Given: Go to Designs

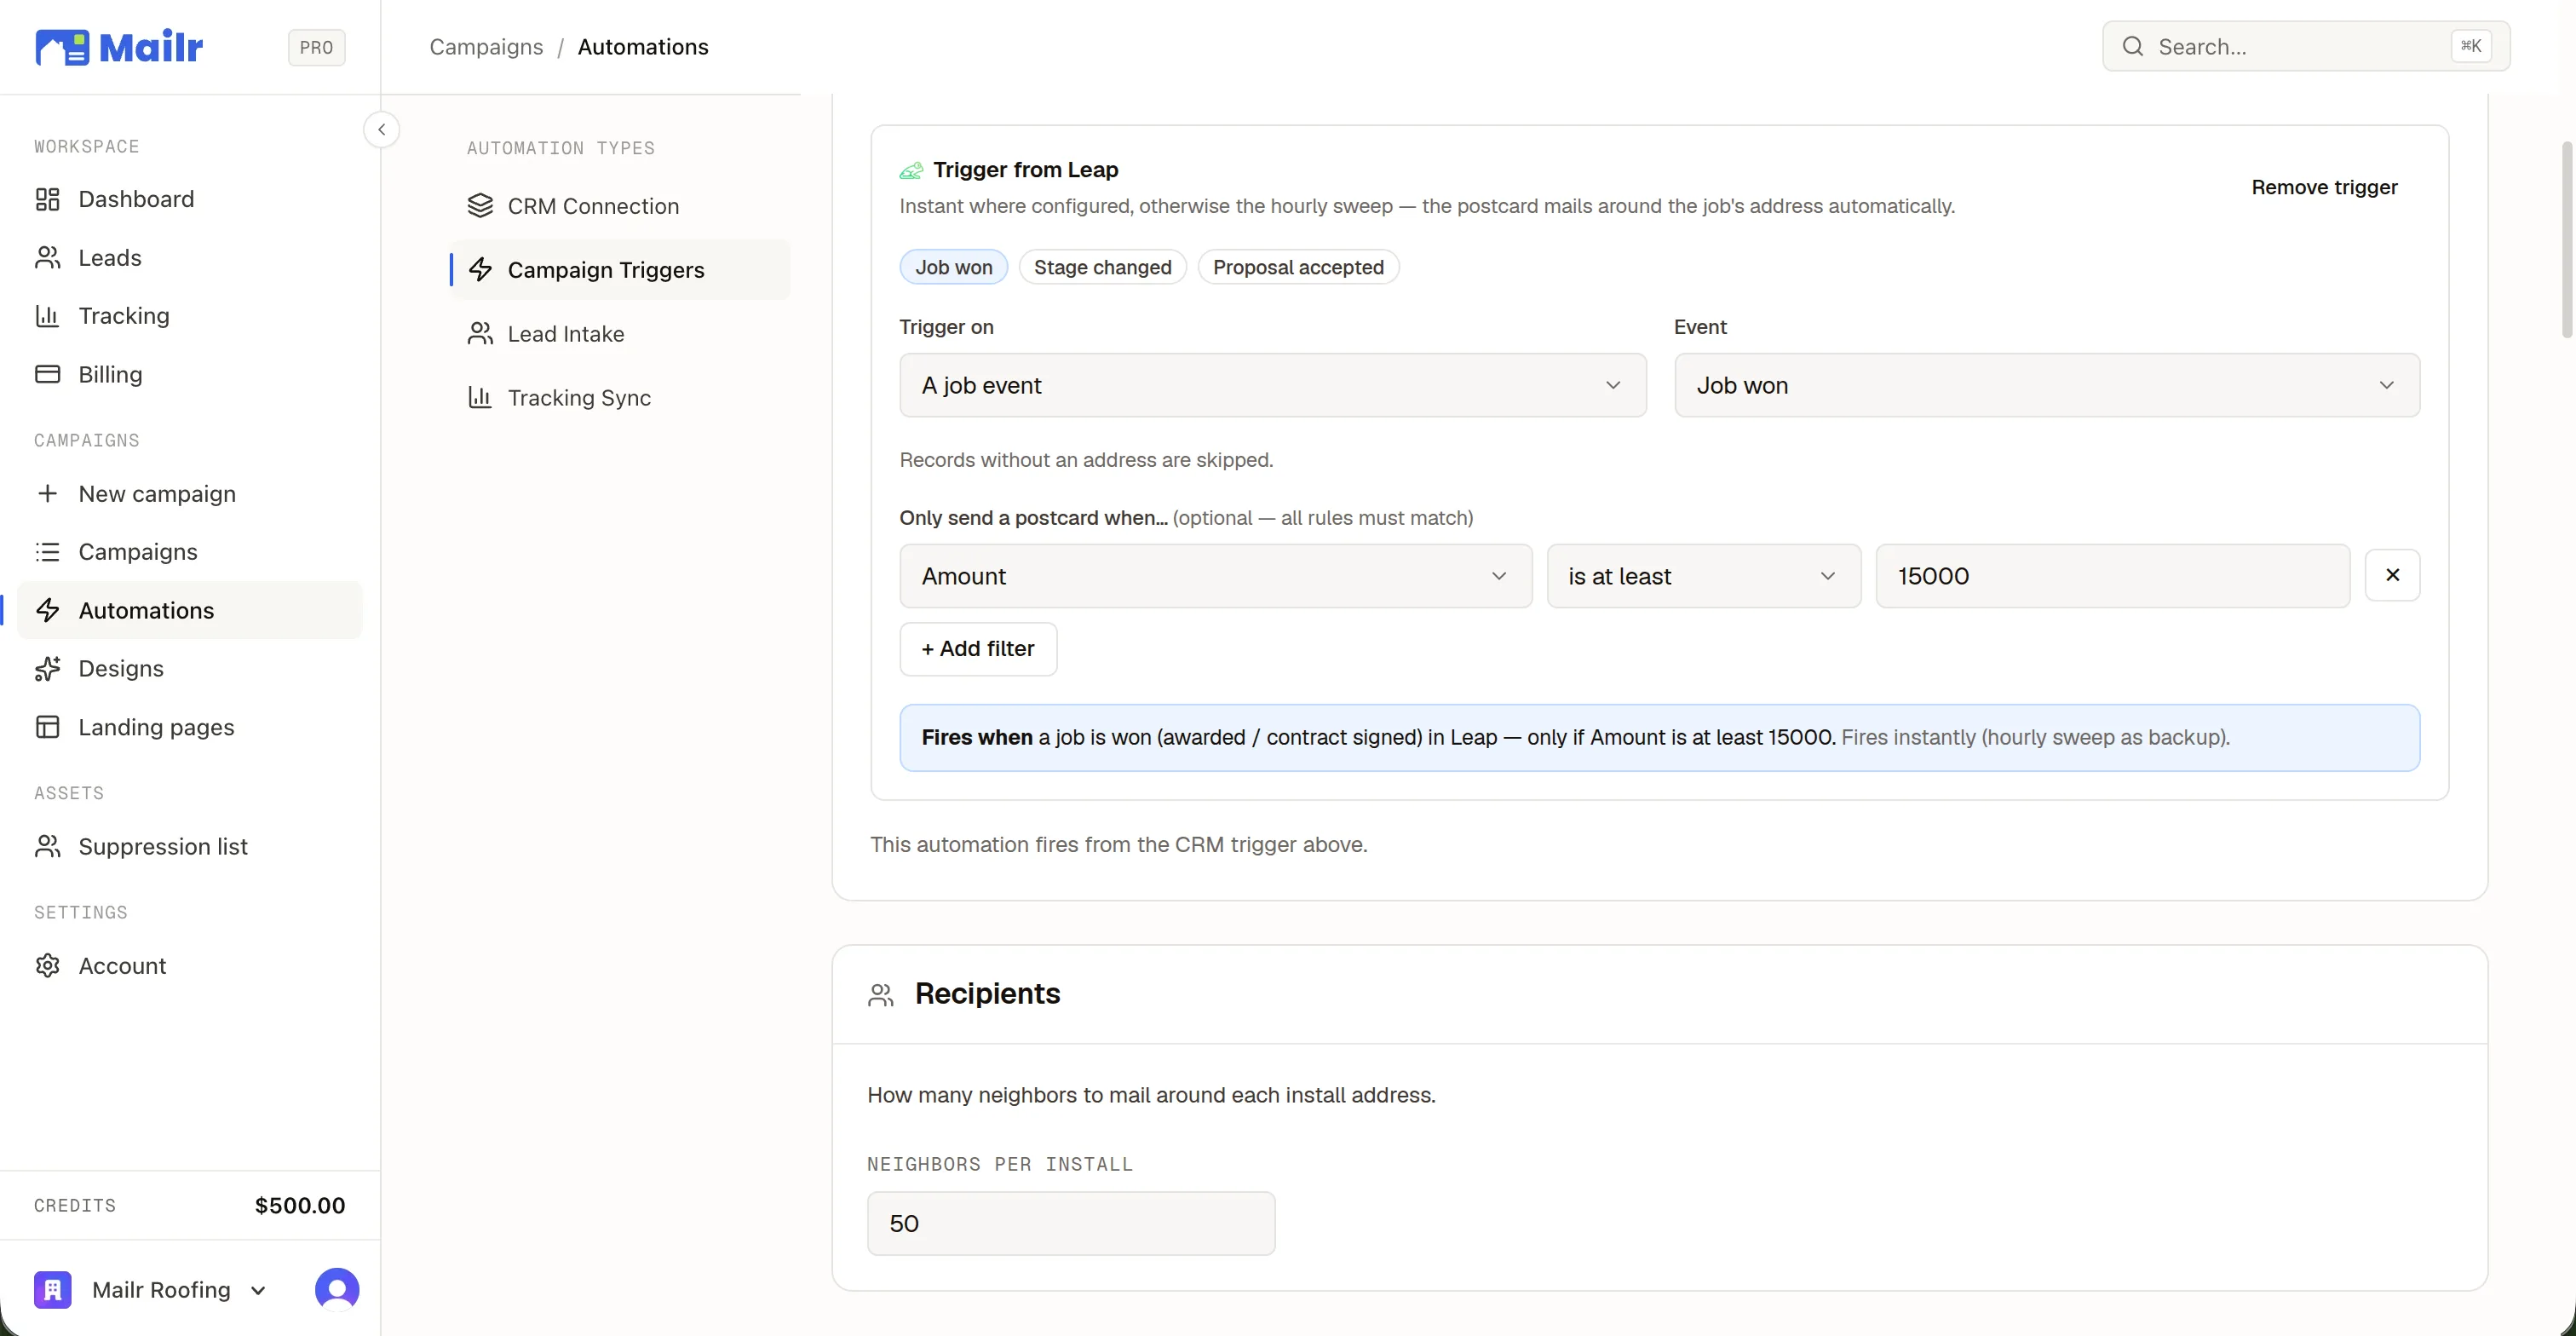Looking at the screenshot, I should click(x=190, y=668).
